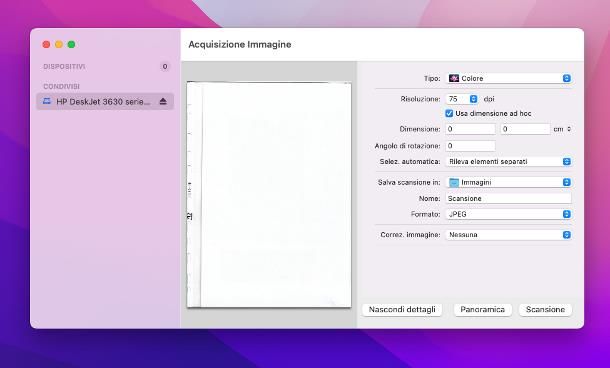Screen dimensions: 610x368
Task: Start scan with the Scansione button
Action: click(545, 310)
